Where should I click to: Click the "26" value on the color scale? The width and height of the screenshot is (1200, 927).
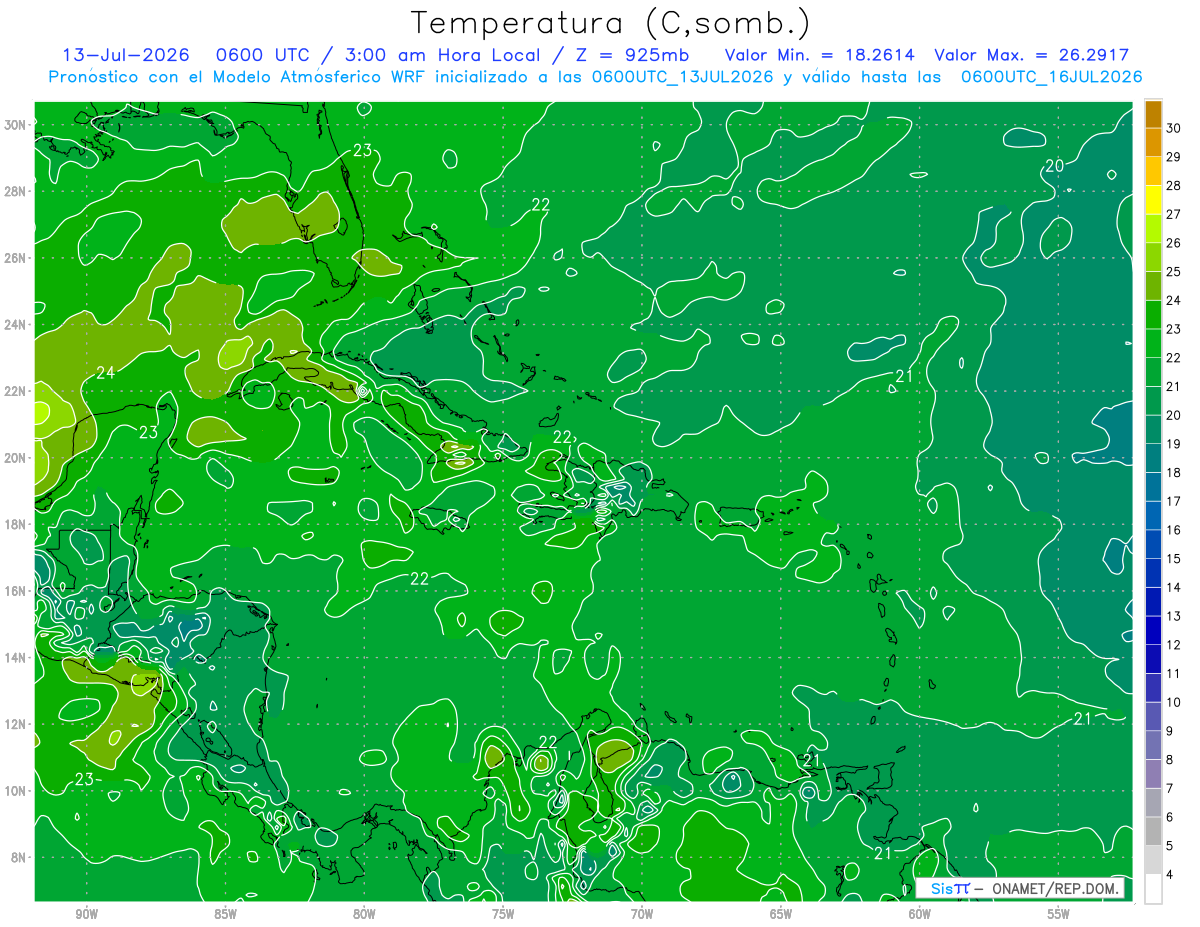(x=1174, y=243)
